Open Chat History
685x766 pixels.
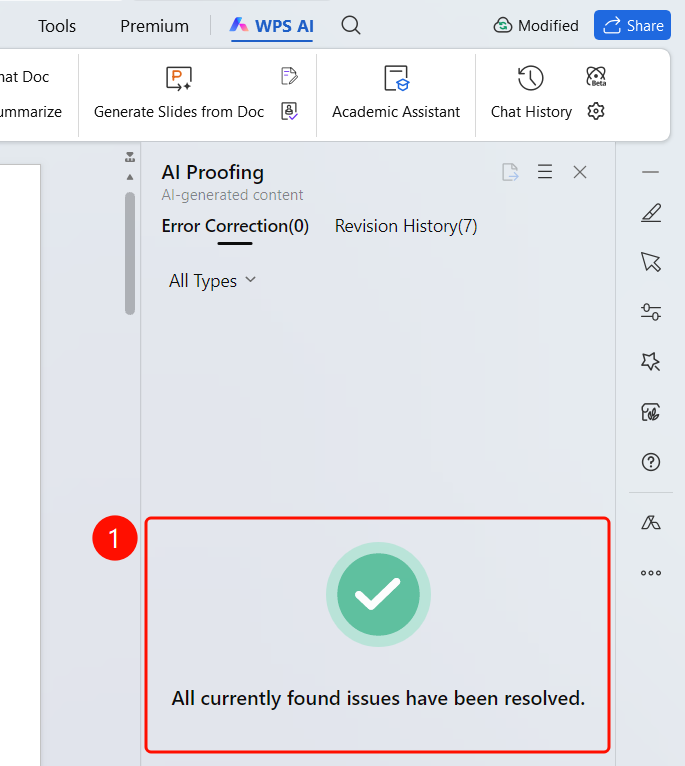531,94
